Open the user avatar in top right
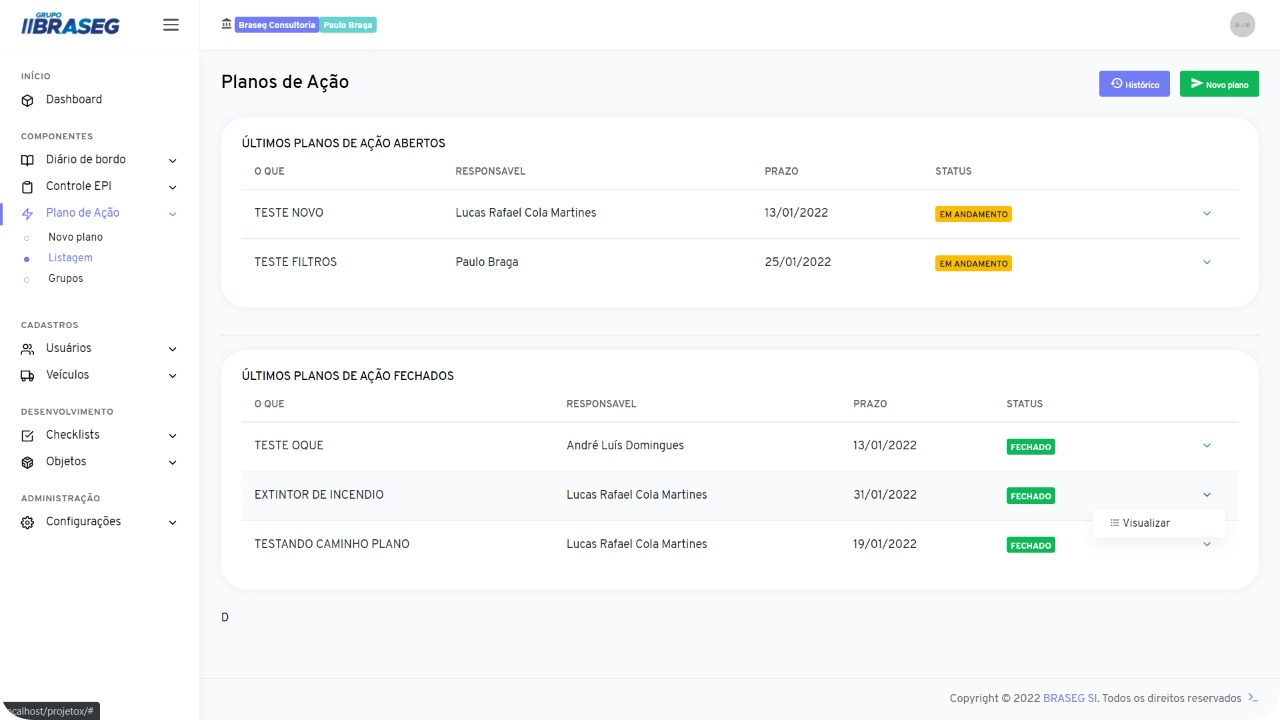Image resolution: width=1280 pixels, height=720 pixels. point(1242,25)
